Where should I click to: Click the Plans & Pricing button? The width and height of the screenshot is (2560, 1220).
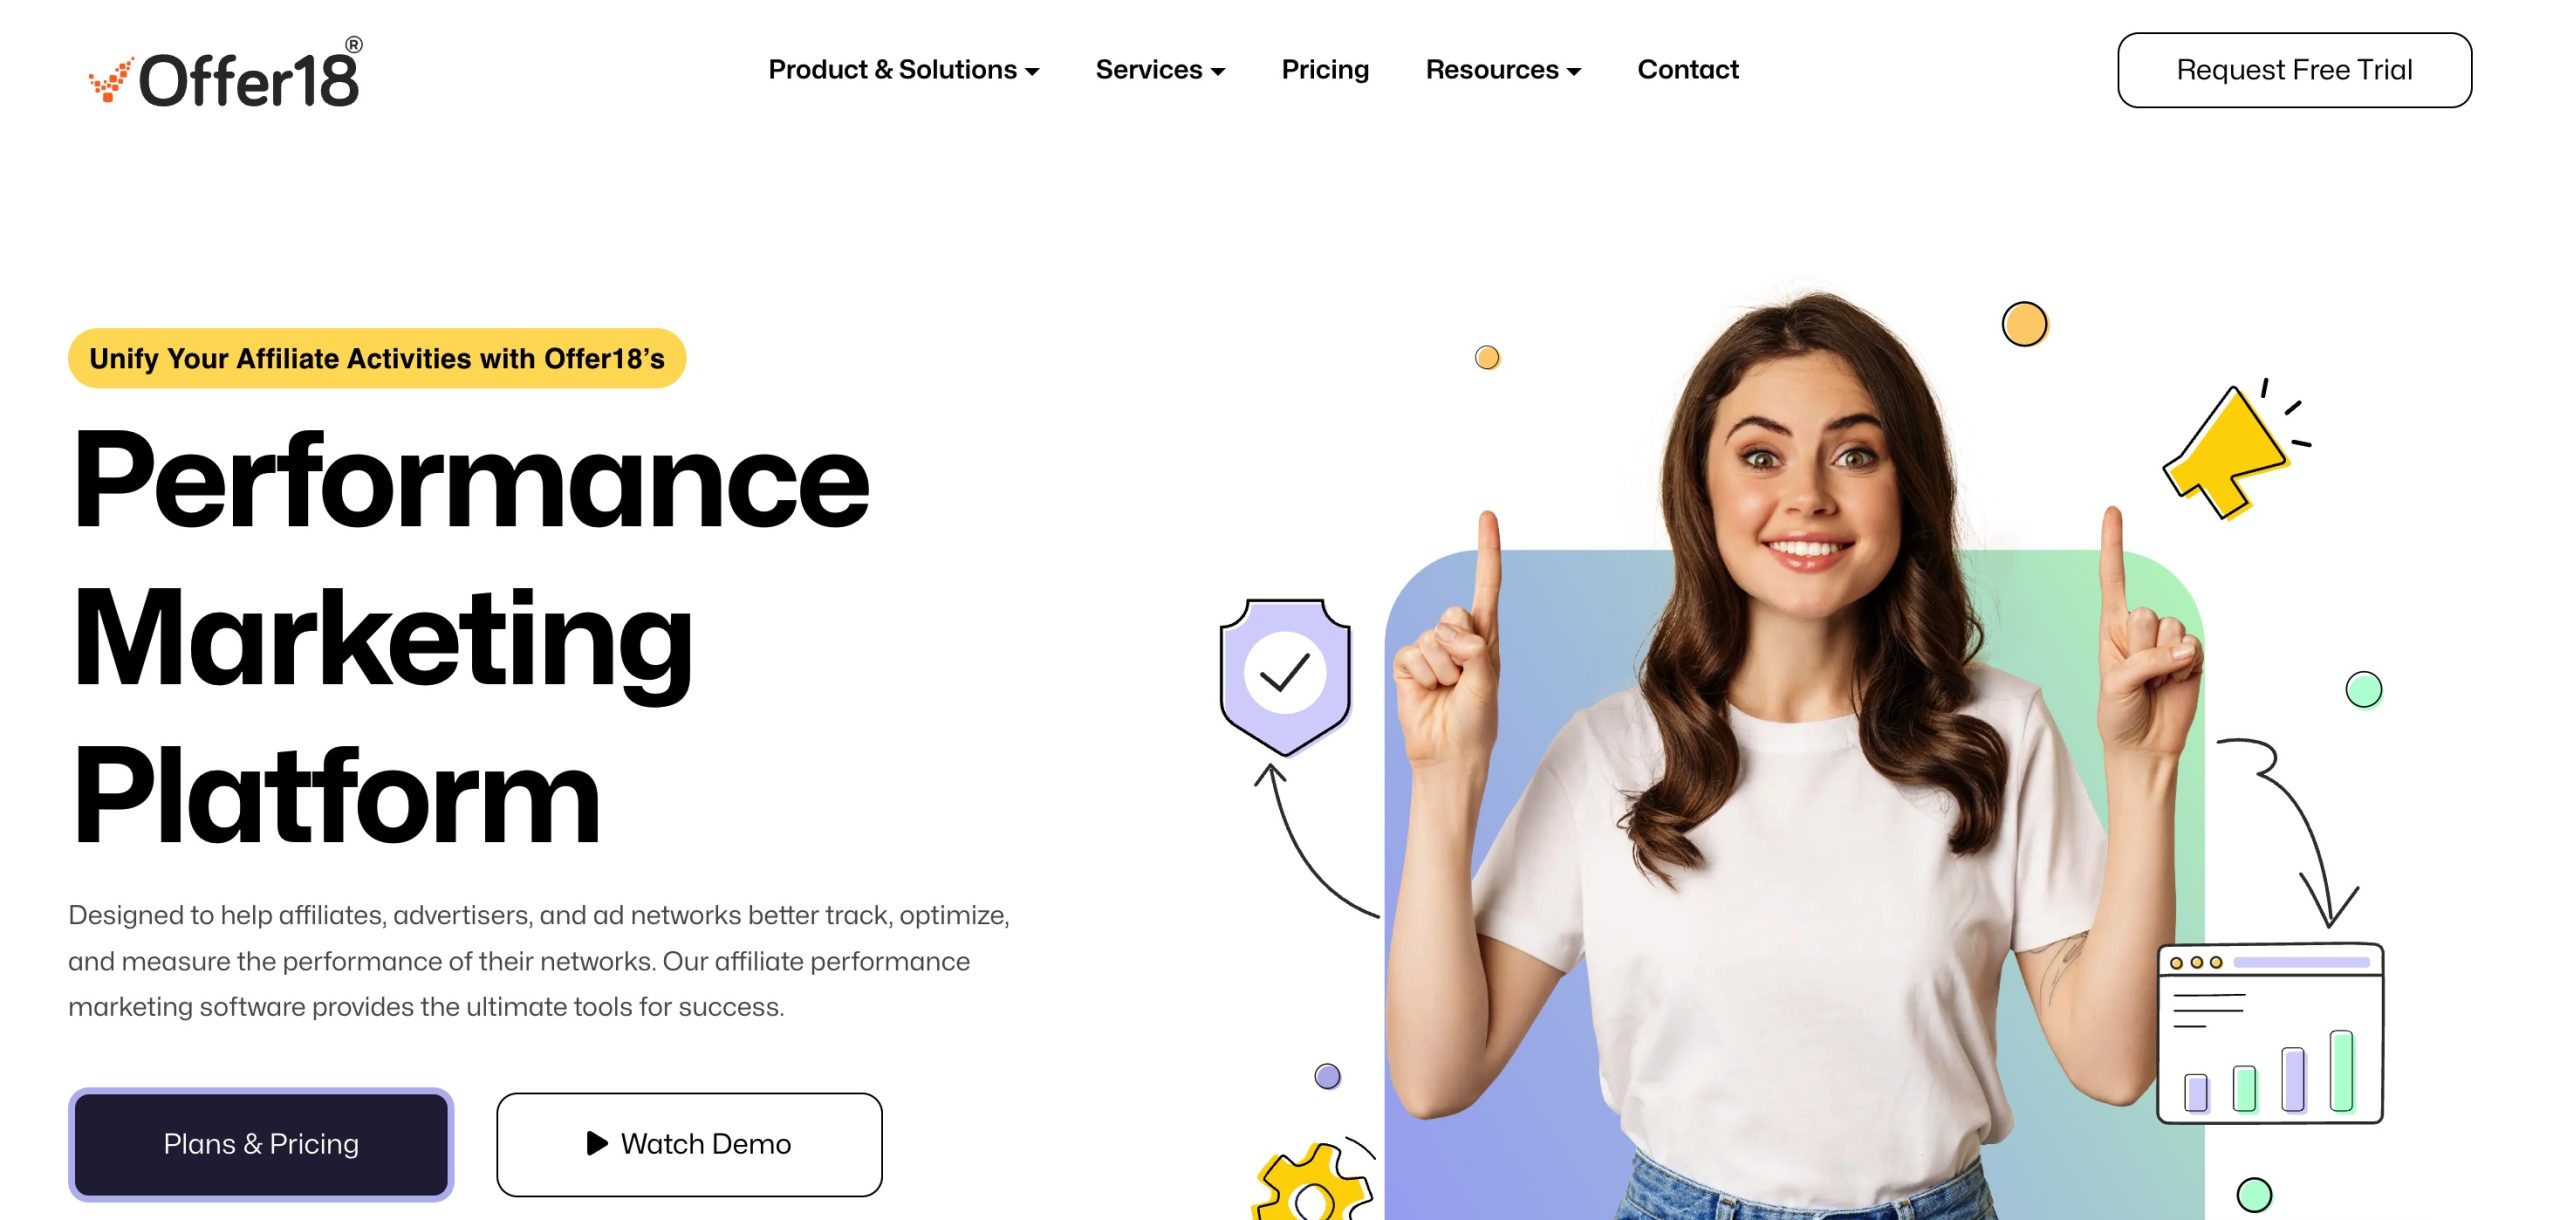[261, 1144]
